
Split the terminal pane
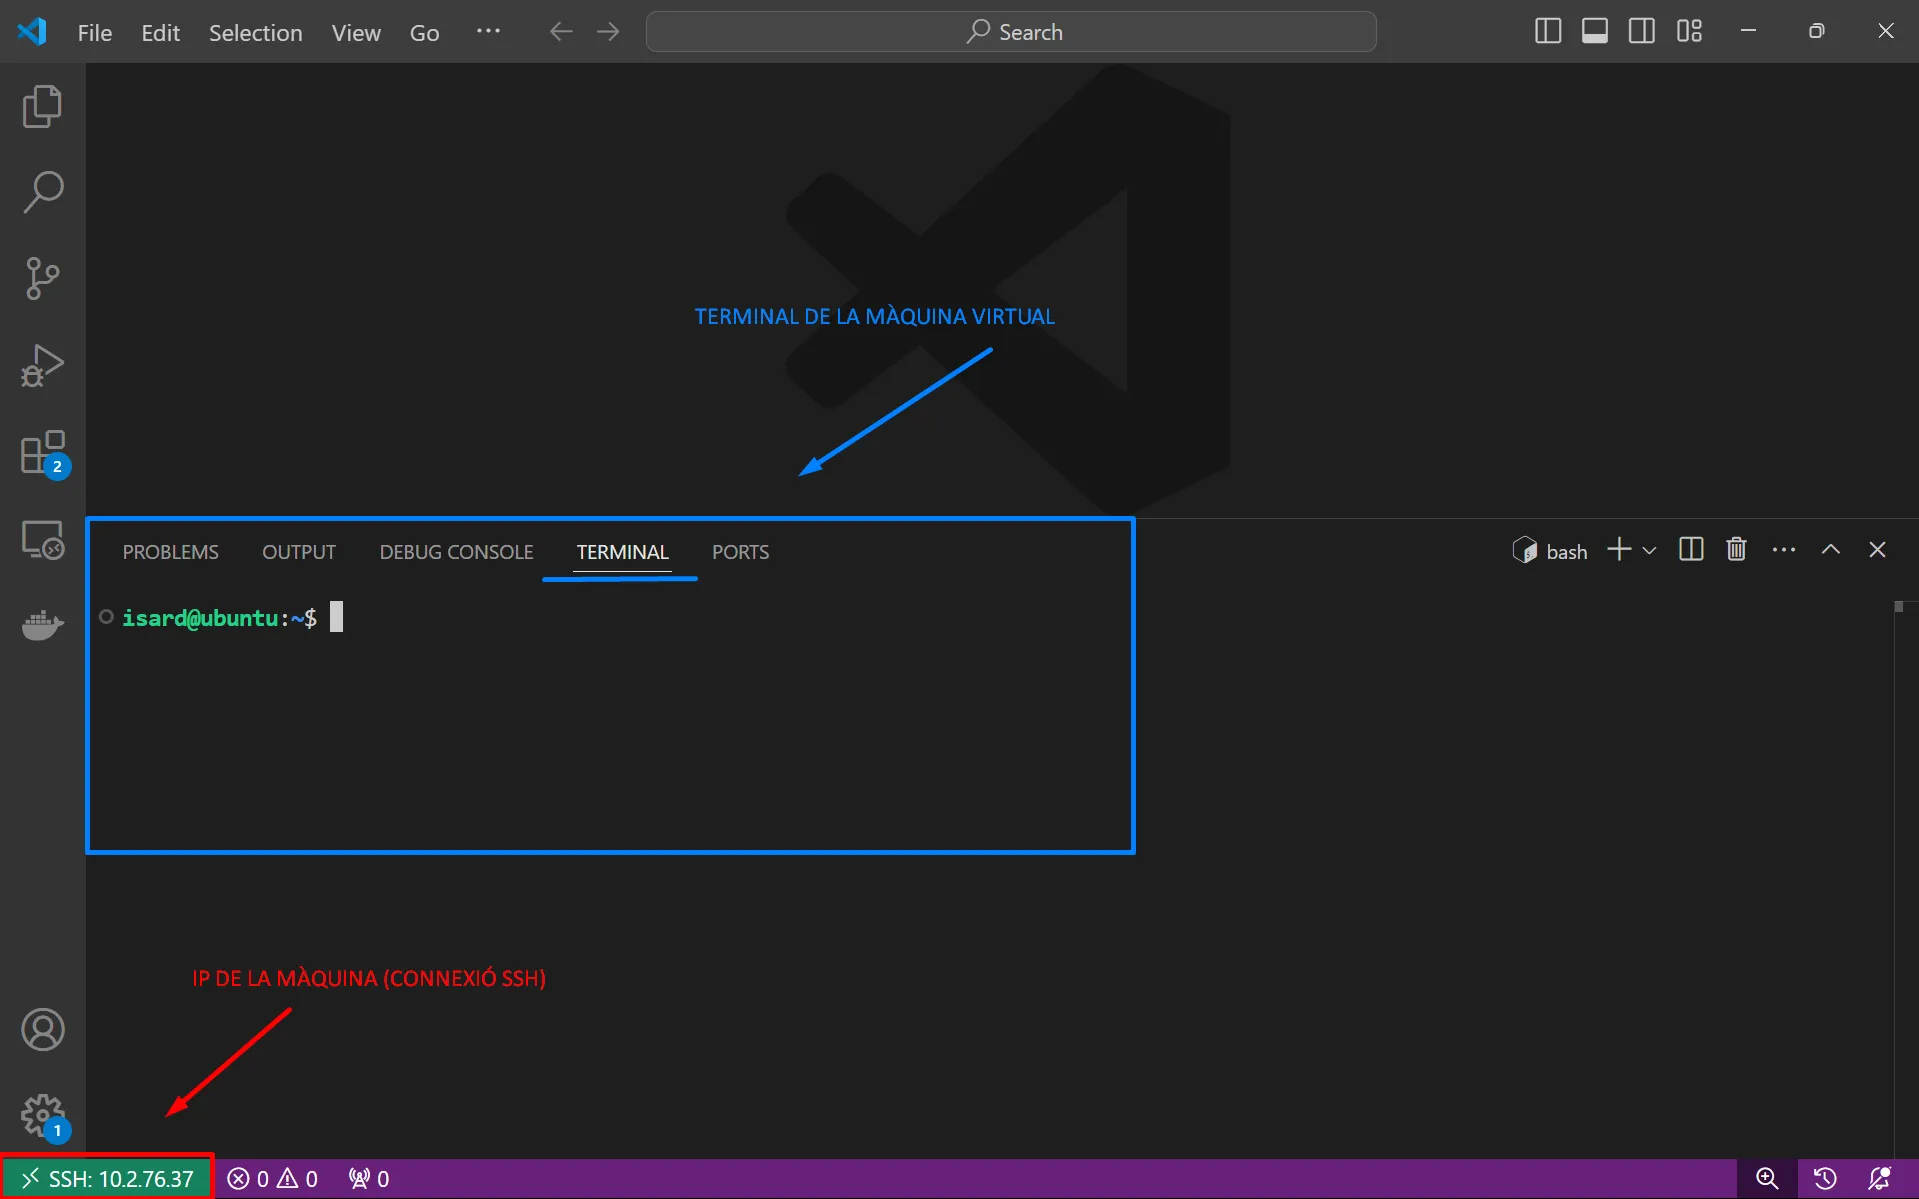point(1691,550)
